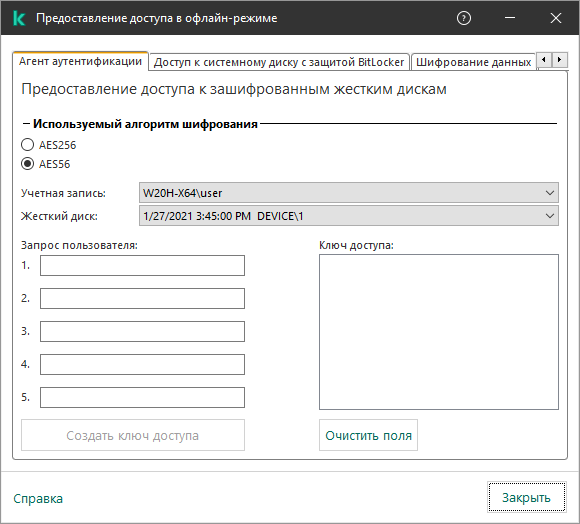580x524 pixels.
Task: Switch to Шифрование данных tab
Action: point(473,62)
